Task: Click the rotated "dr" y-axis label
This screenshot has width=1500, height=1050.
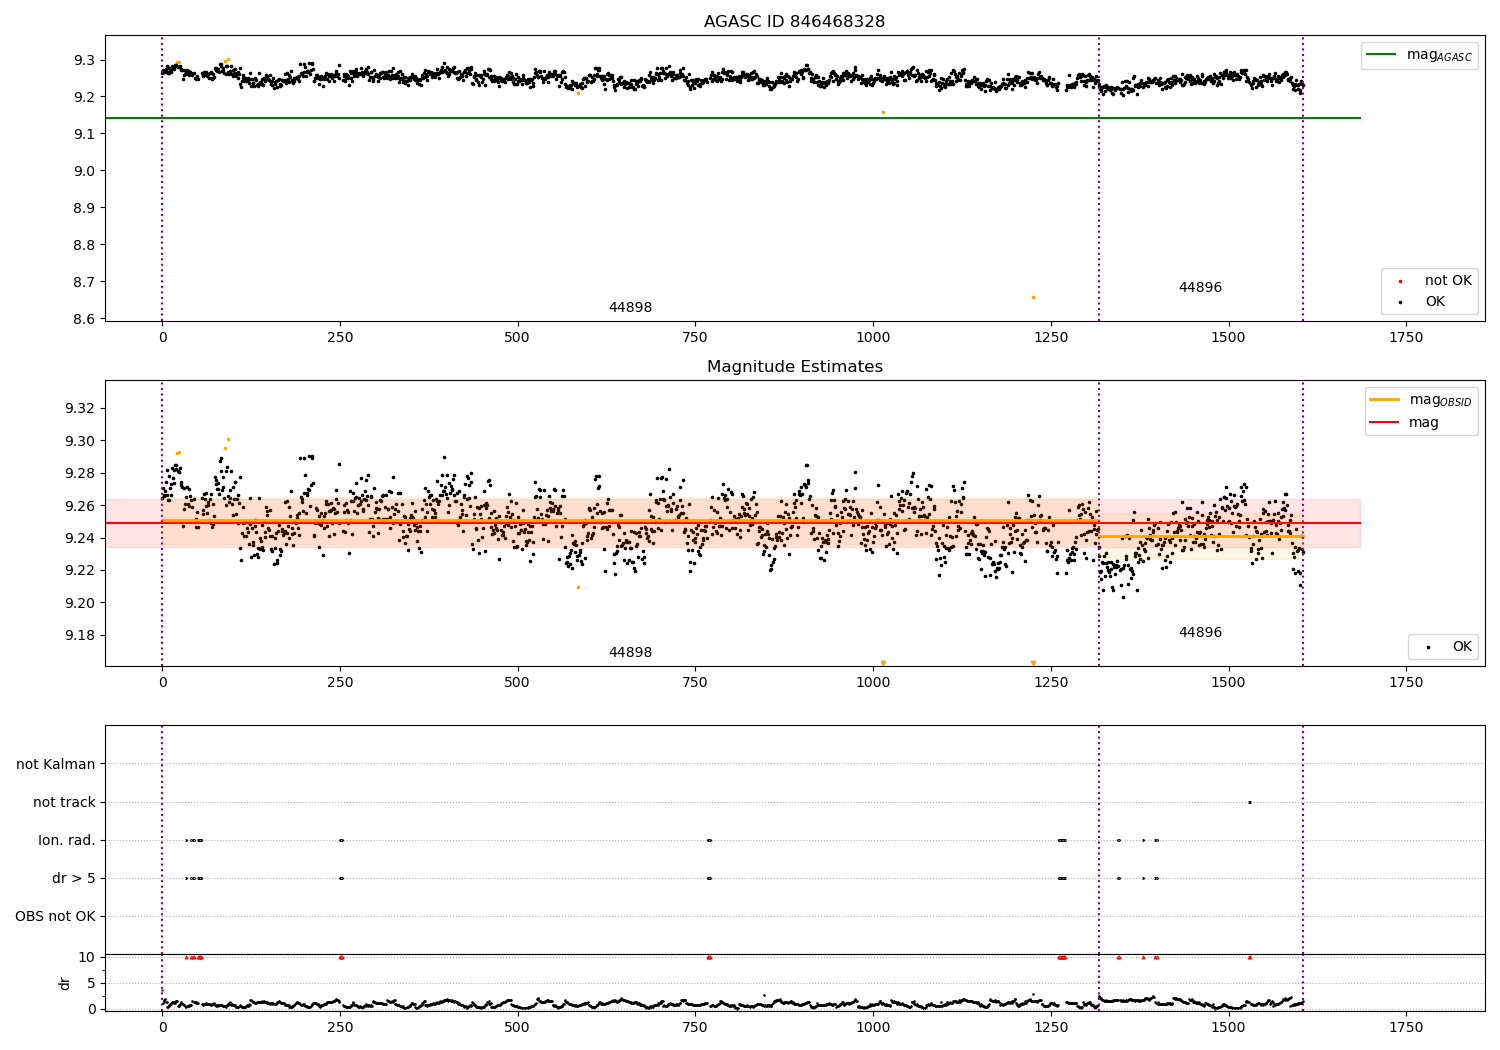Action: pos(65,983)
